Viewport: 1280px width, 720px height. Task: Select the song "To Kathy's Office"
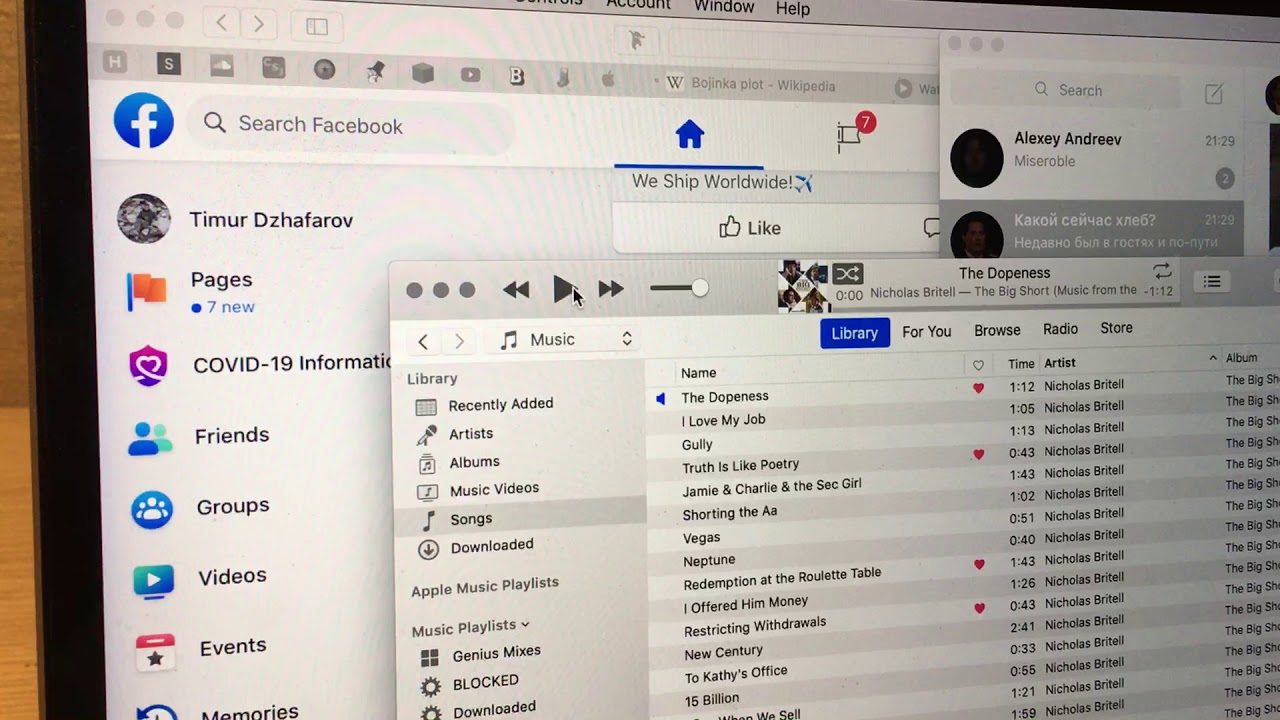[x=735, y=675]
